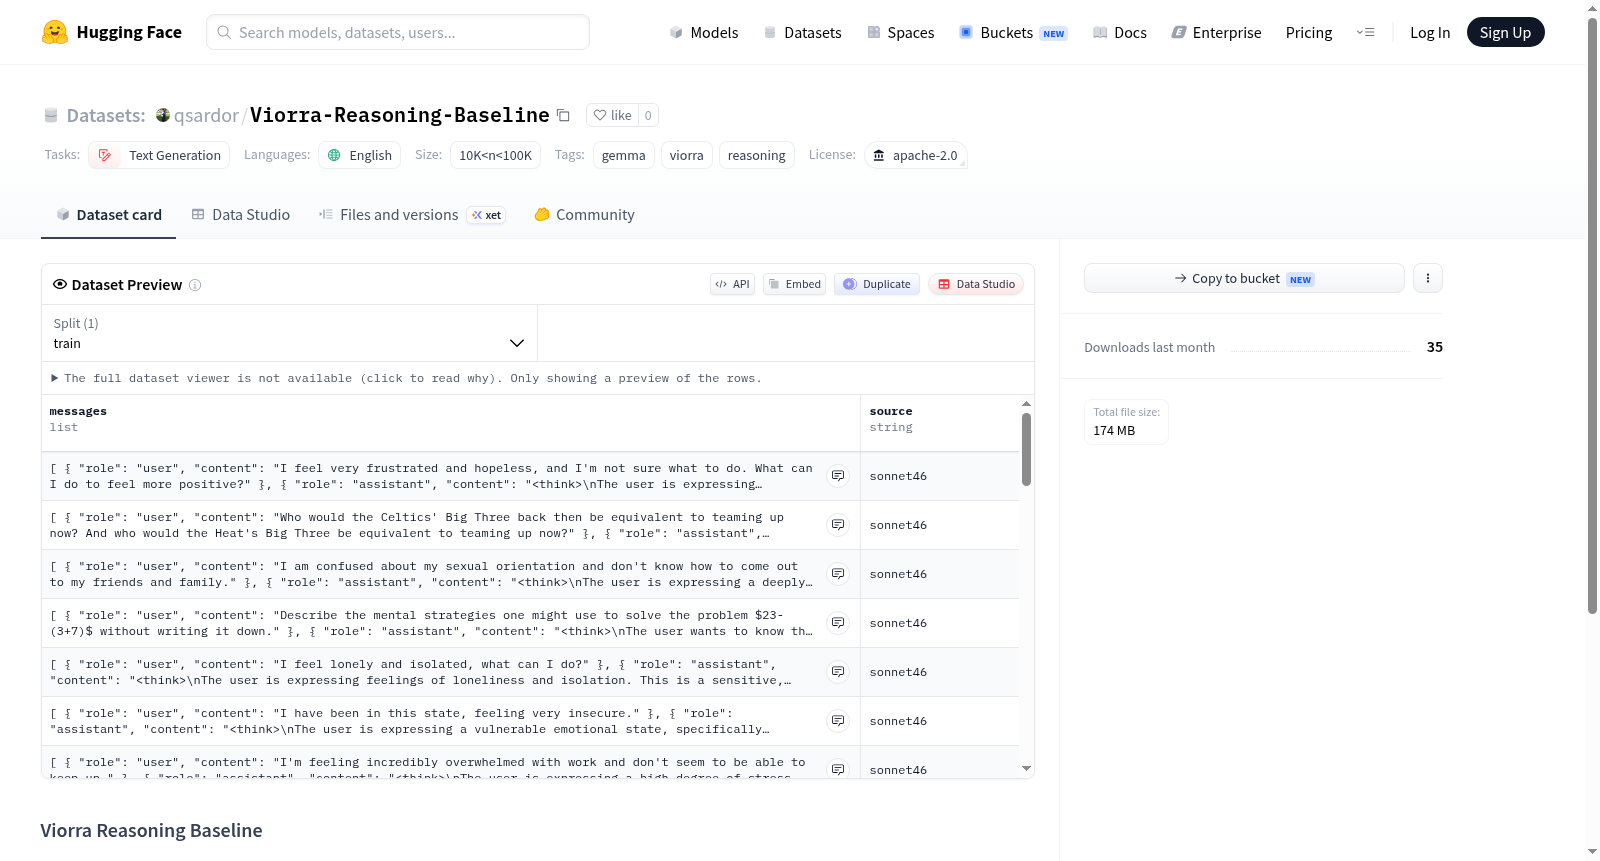The height and width of the screenshot is (861, 1600).
Task: Click the reasoning tag
Action: point(757,155)
